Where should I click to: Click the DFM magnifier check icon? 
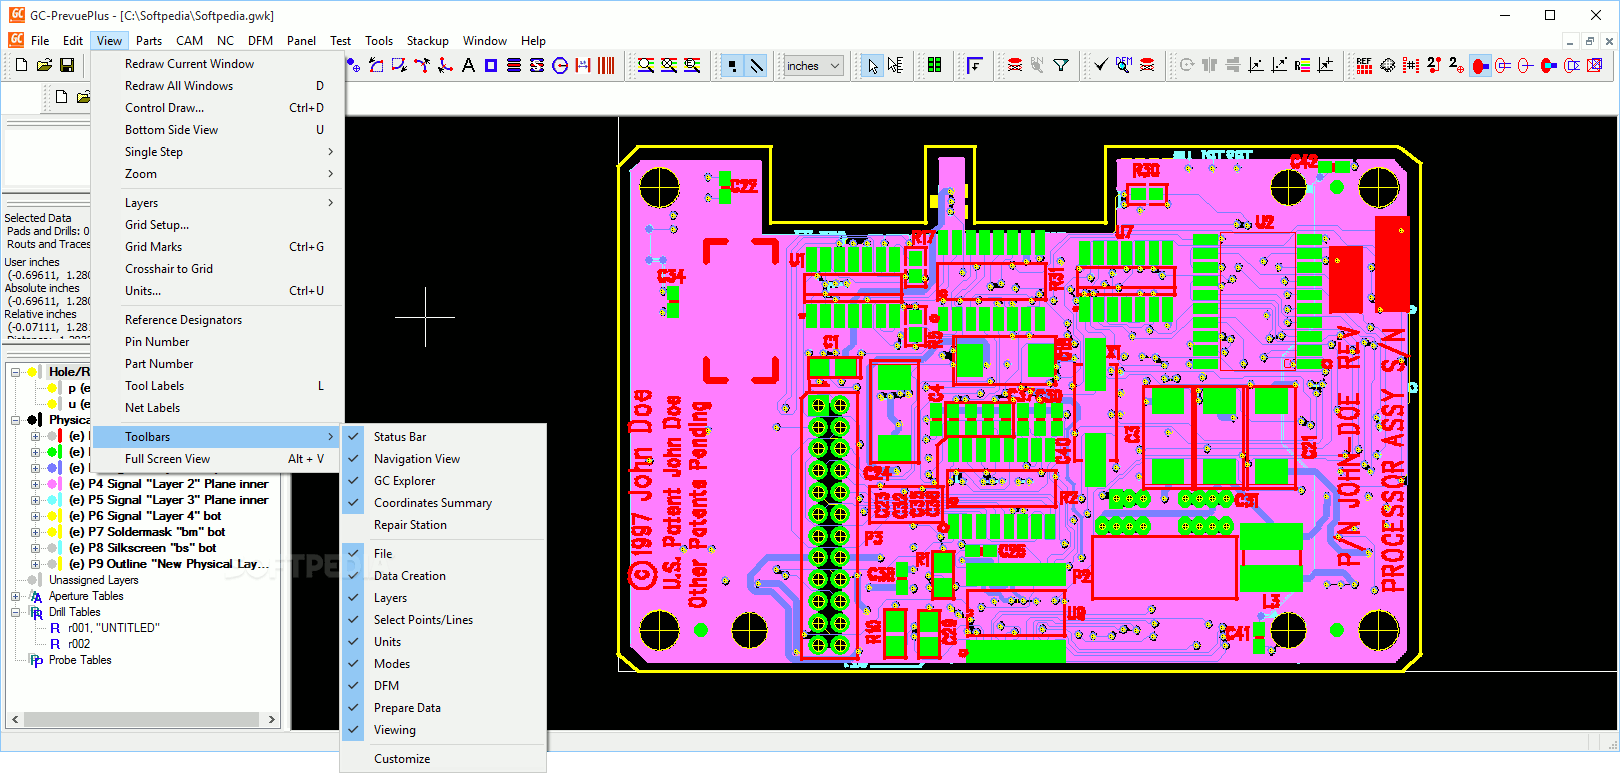1124,66
